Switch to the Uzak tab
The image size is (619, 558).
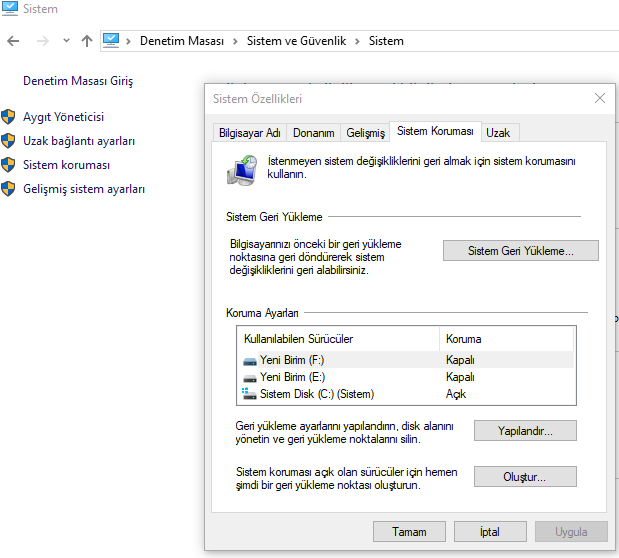coord(498,133)
